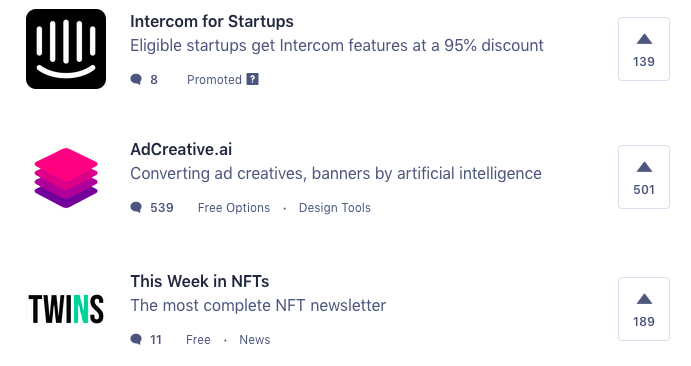
Task: Open the TWINS logo thumbnail
Action: [66, 309]
